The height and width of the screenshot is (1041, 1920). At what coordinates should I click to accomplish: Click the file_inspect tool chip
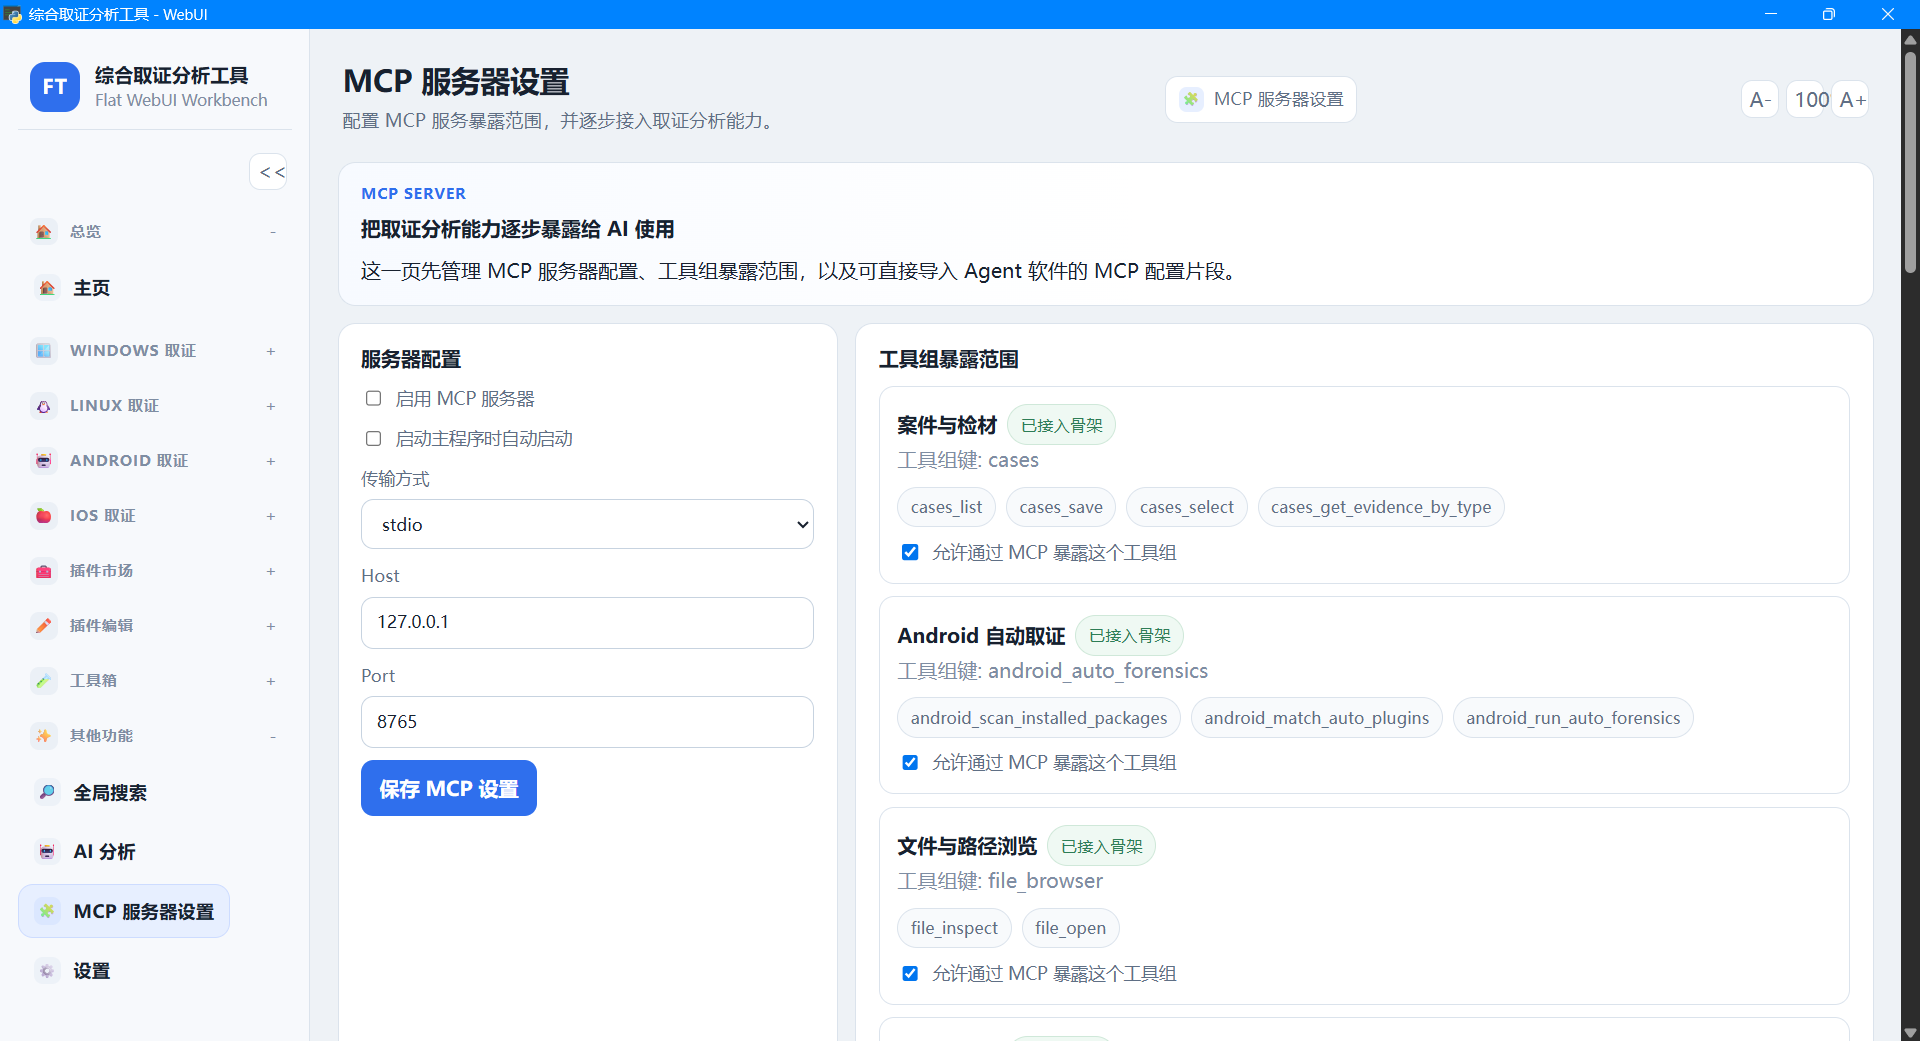954,928
